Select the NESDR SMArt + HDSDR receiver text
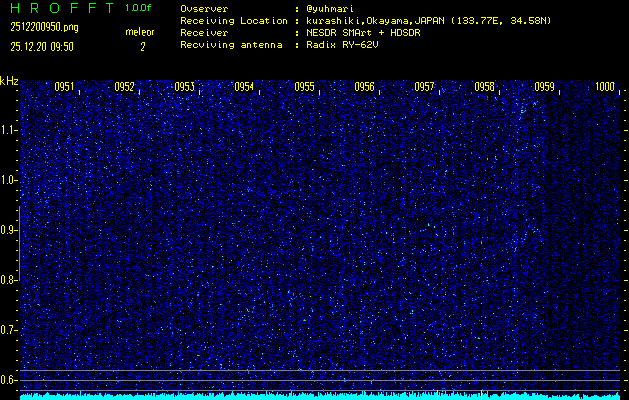This screenshot has height=400, width=629. (x=366, y=32)
